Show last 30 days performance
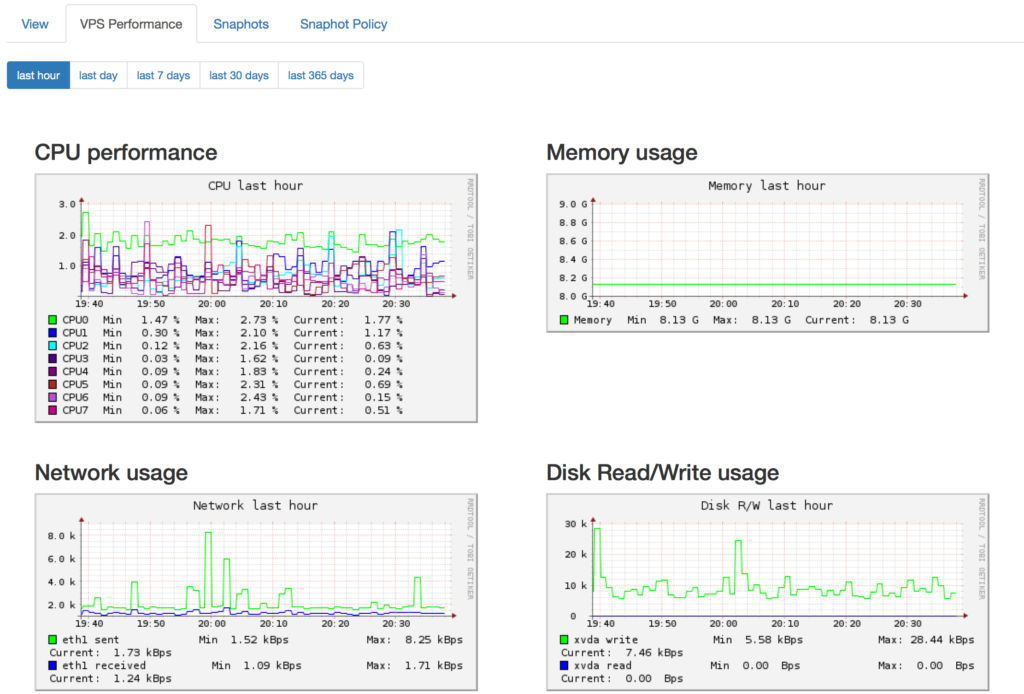This screenshot has height=694, width=1024. point(239,75)
